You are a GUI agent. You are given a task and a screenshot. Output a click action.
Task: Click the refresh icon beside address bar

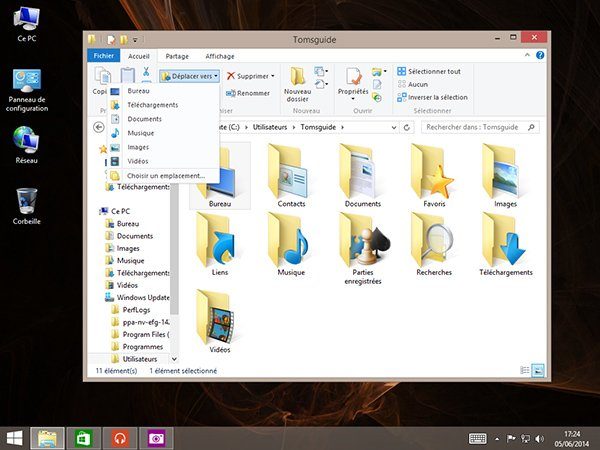coord(407,127)
